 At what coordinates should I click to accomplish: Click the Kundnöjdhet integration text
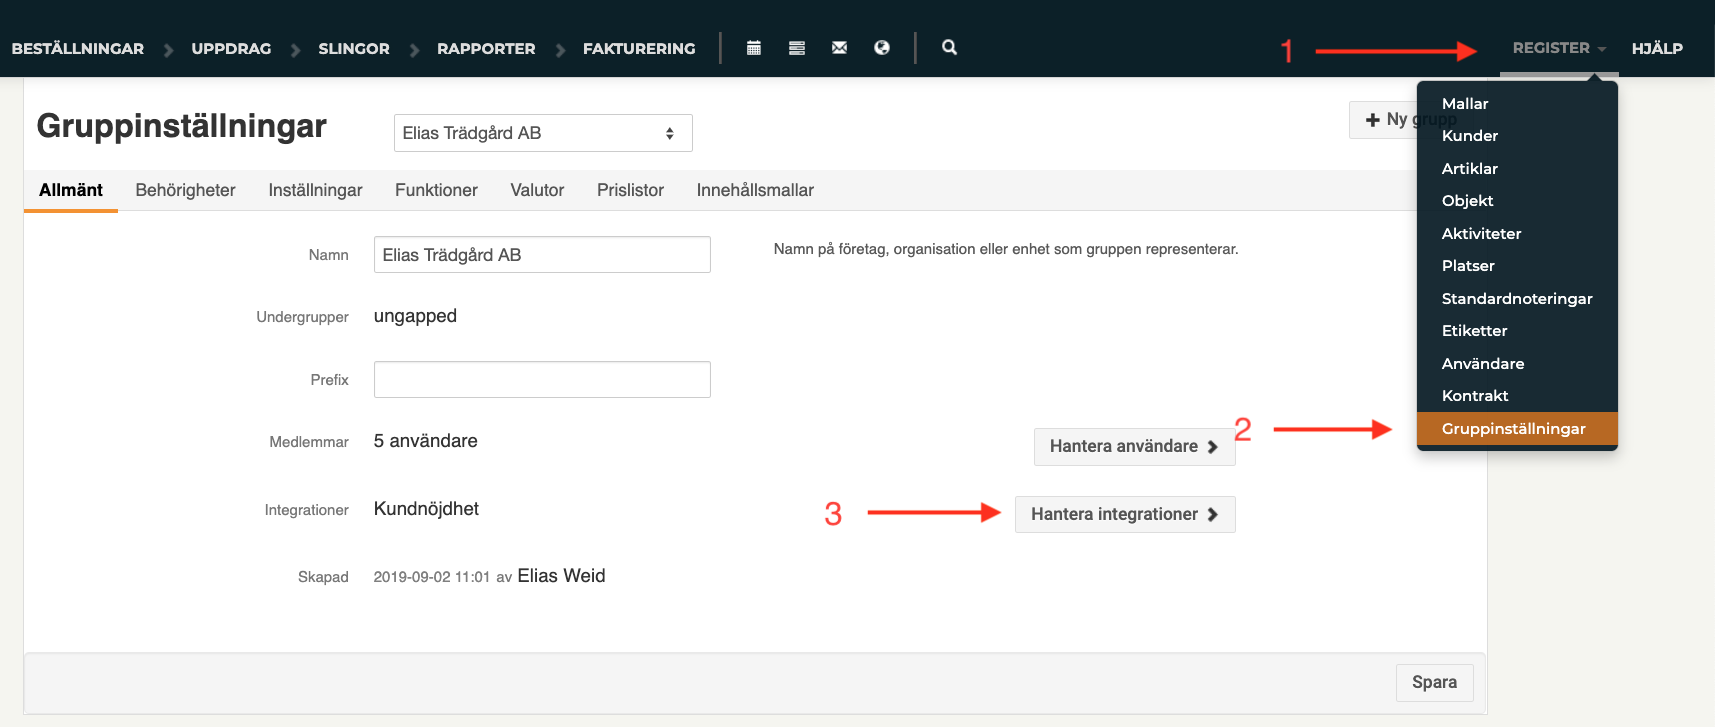426,509
